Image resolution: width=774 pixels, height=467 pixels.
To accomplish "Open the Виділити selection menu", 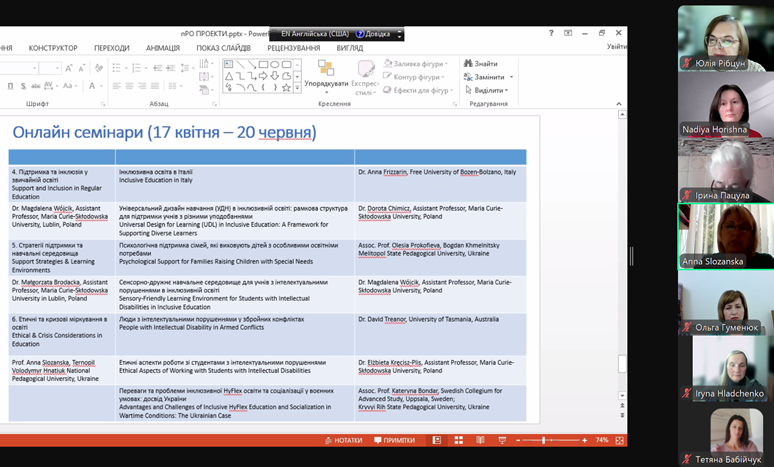I will 487,90.
